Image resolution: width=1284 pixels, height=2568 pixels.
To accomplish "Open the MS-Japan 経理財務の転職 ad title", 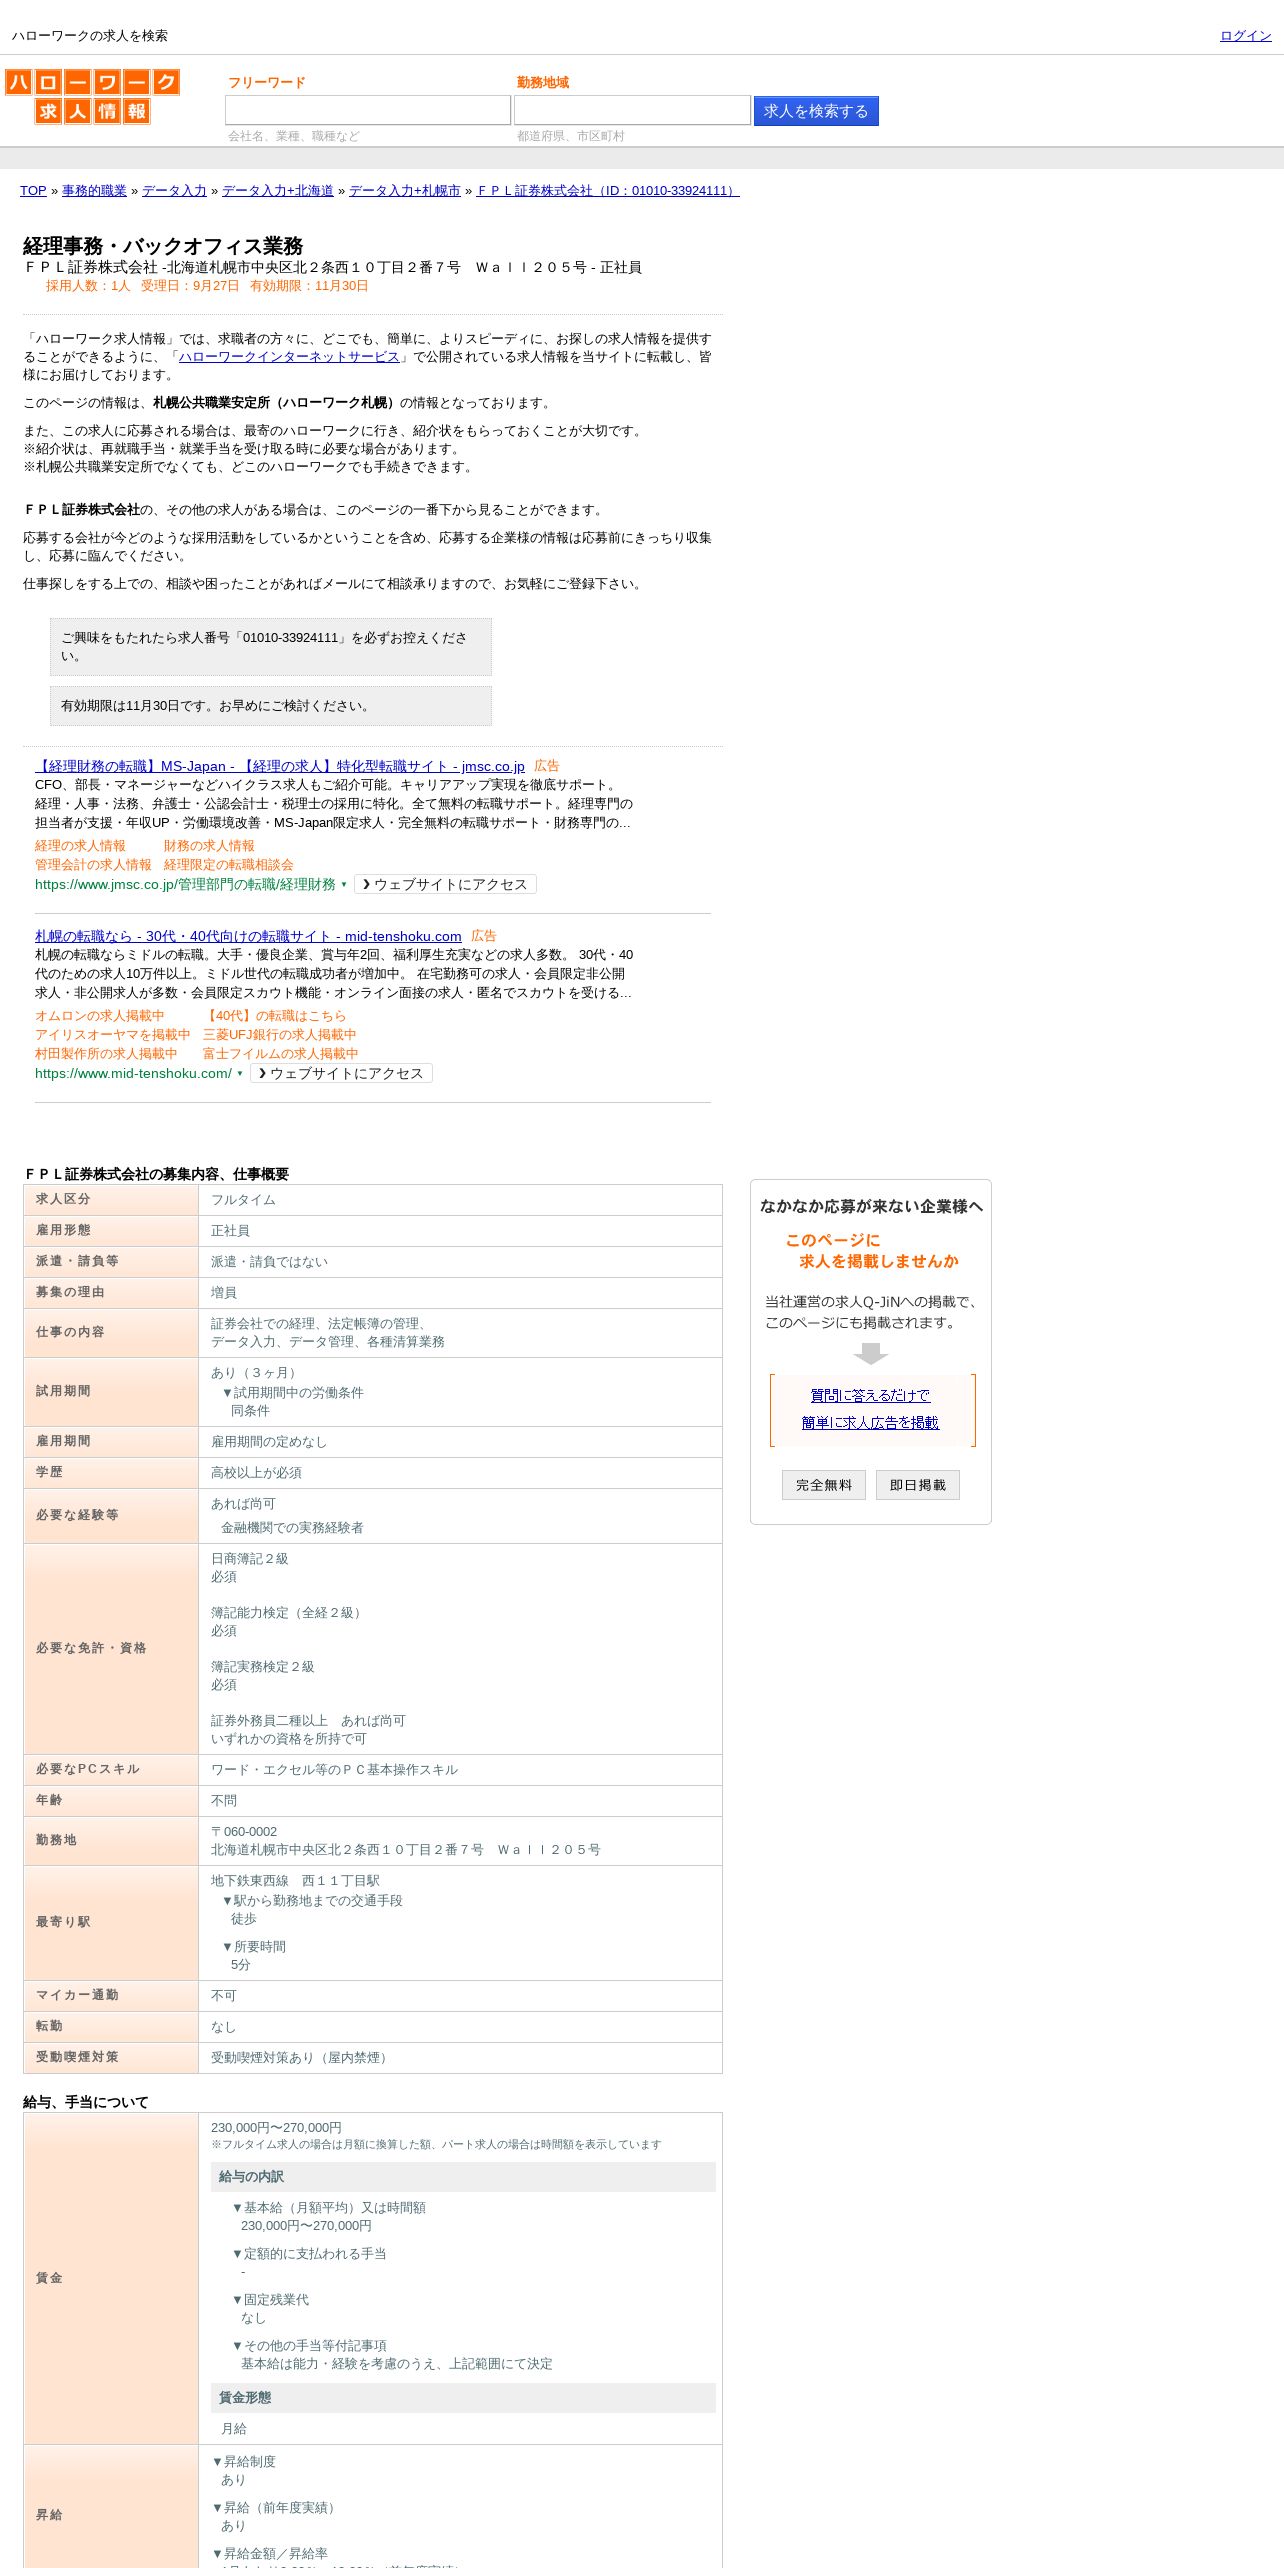I will [280, 766].
